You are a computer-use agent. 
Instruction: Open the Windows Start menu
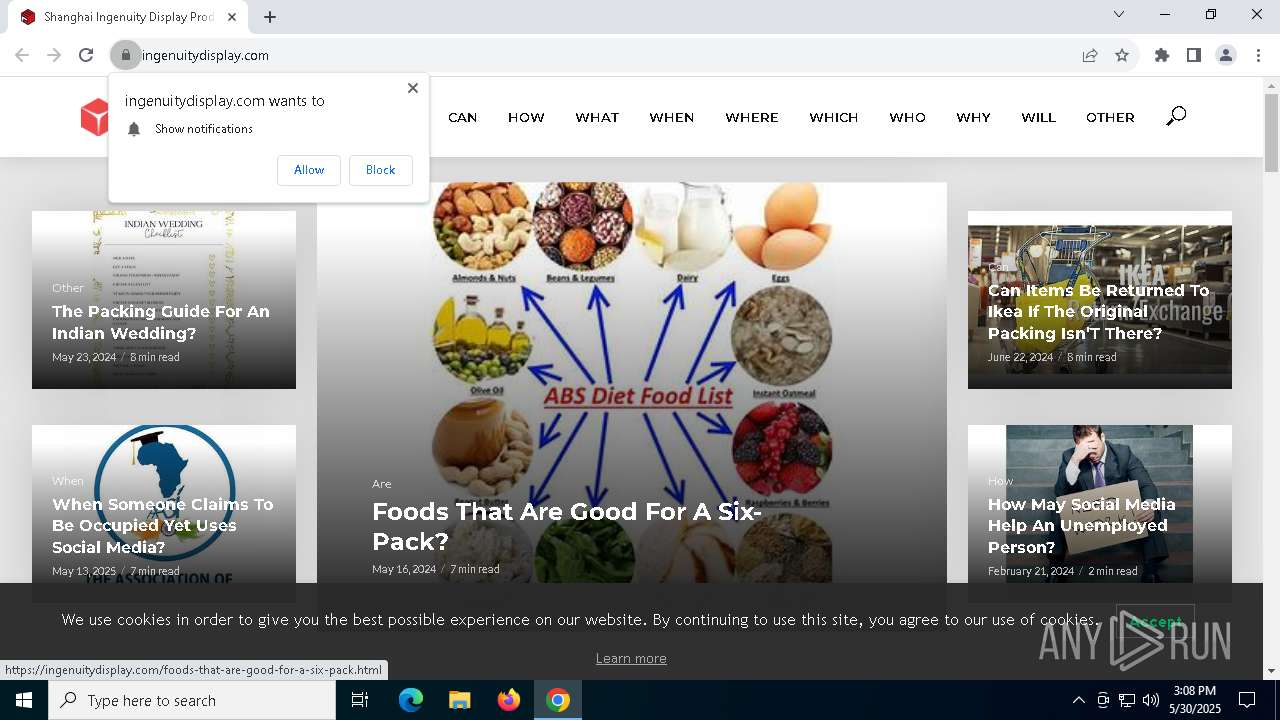coord(24,700)
